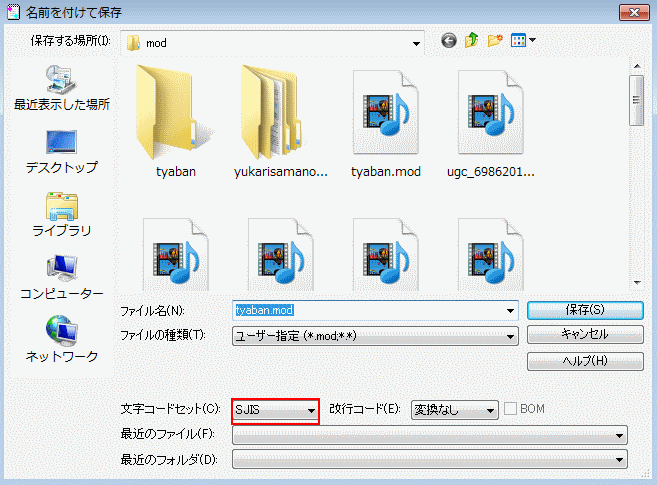The height and width of the screenshot is (485, 657).
Task: Go back to the previous folder
Action: [449, 41]
